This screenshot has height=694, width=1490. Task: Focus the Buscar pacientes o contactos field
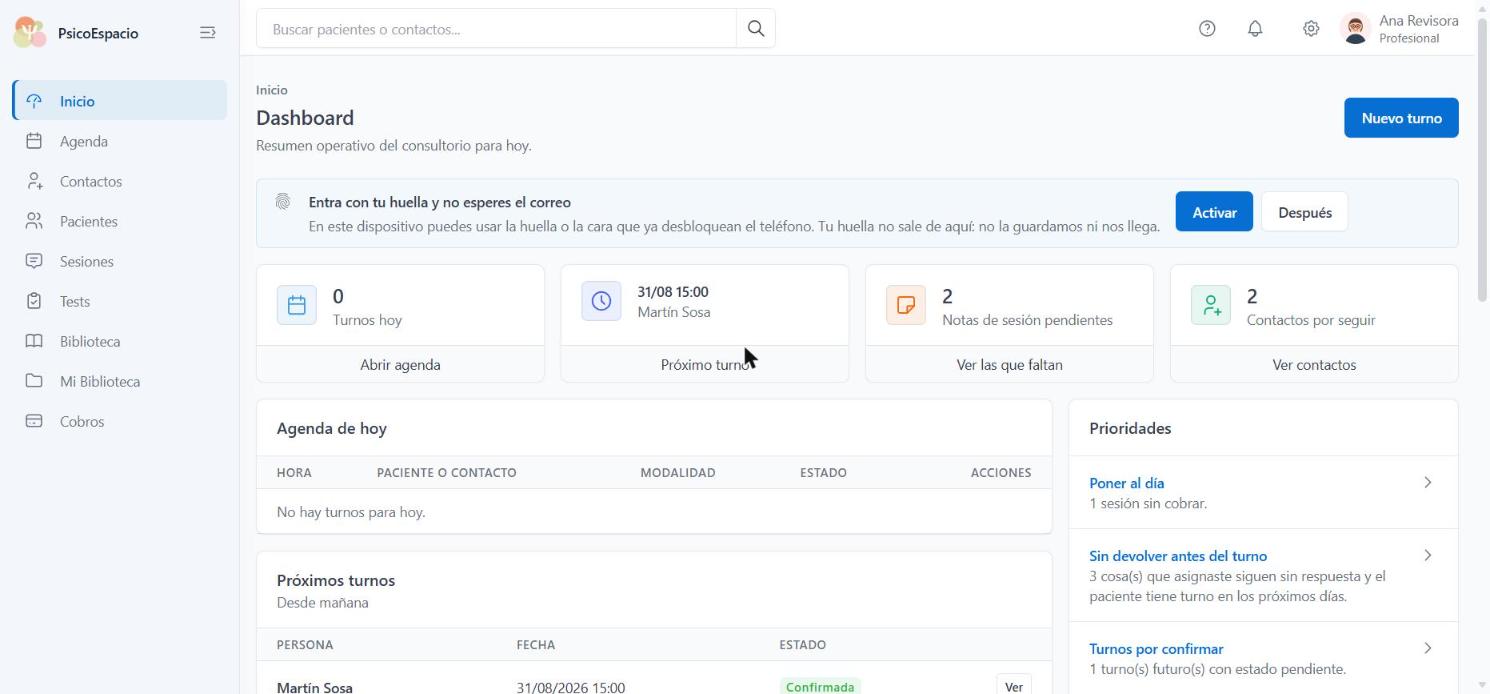tap(496, 29)
